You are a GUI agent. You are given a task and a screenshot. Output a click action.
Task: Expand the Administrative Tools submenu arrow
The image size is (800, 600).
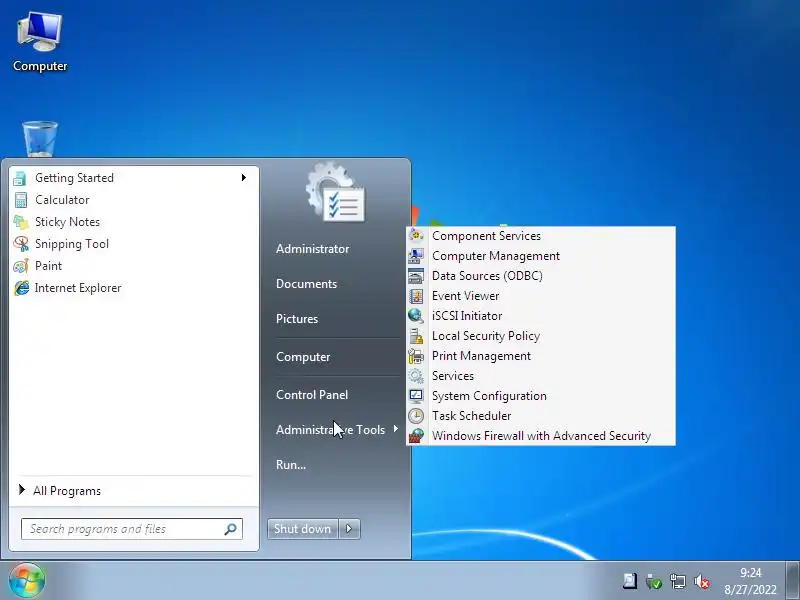(x=396, y=429)
